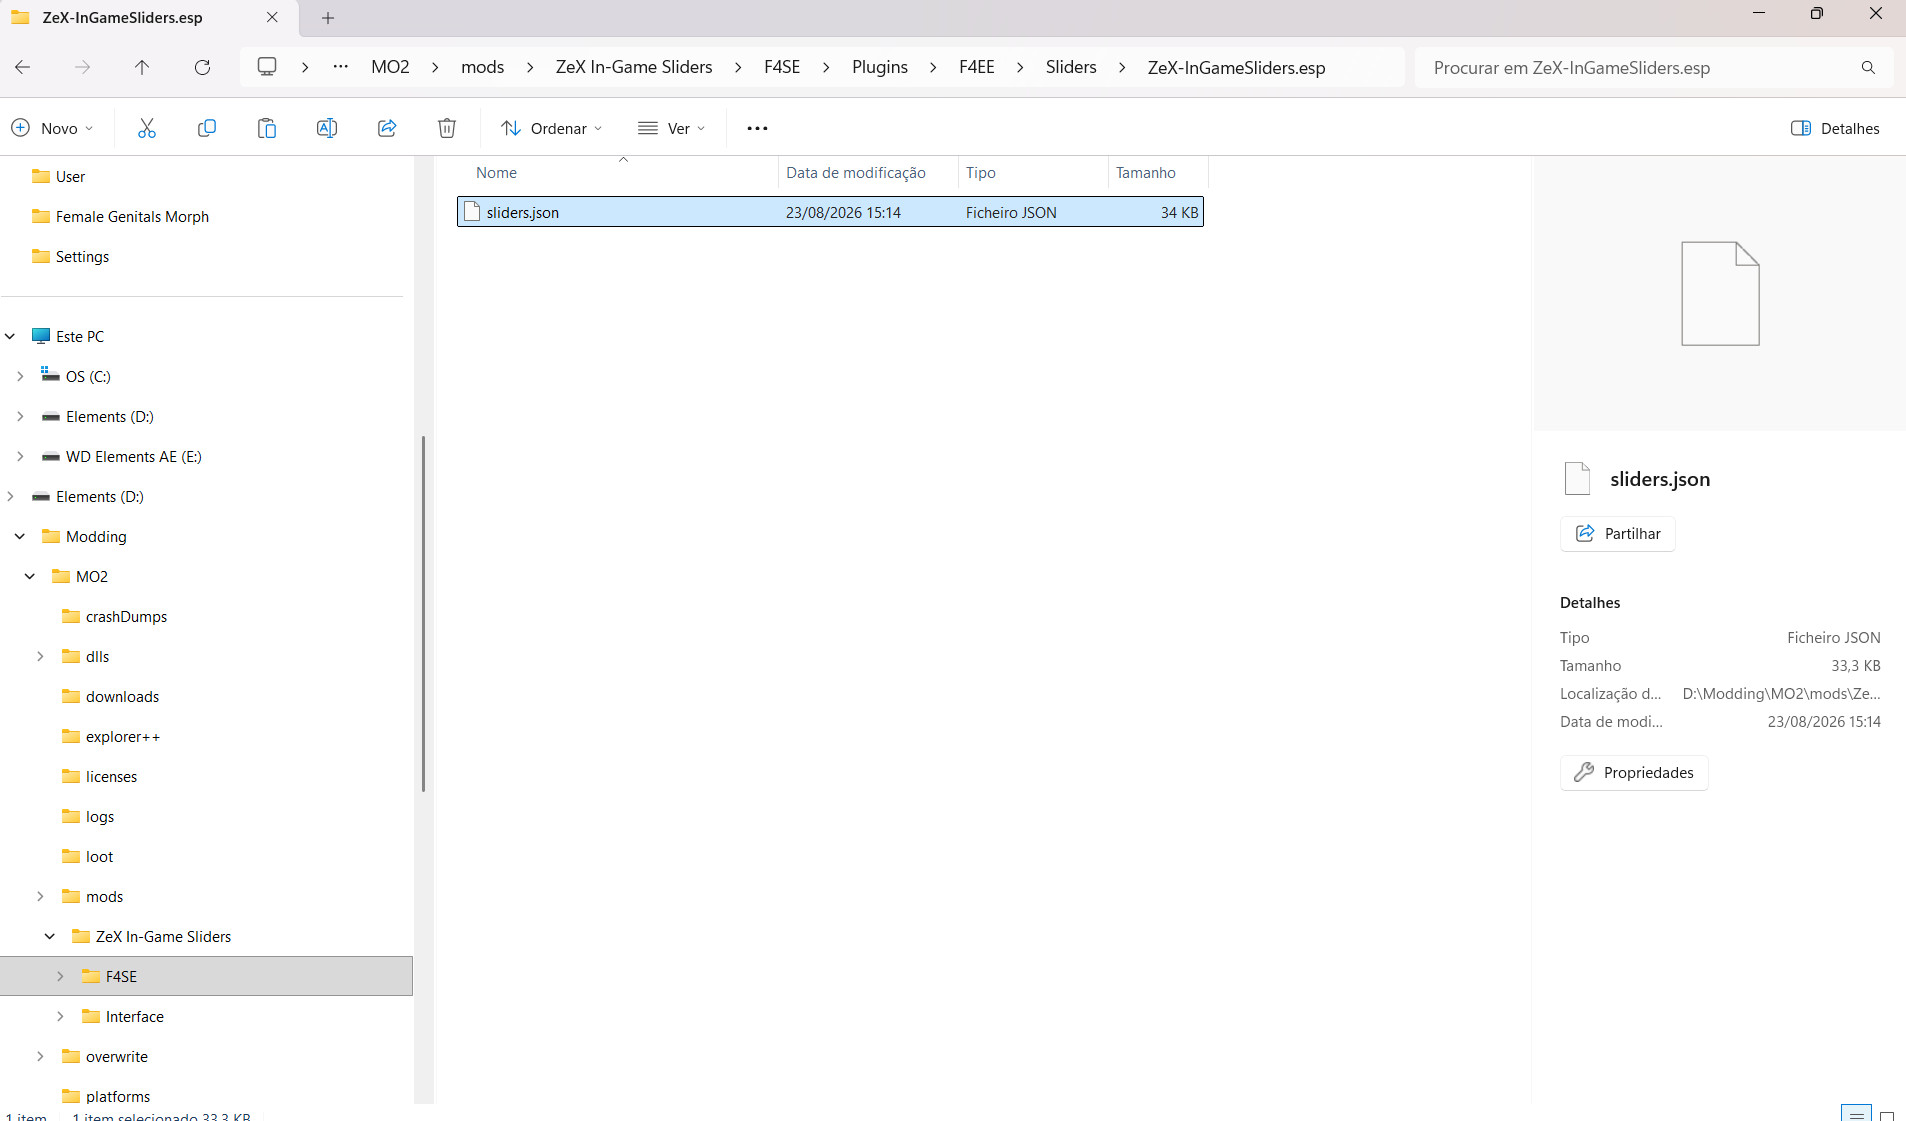Image resolution: width=1906 pixels, height=1121 pixels.
Task: Click the Propriedades button
Action: 1634,772
